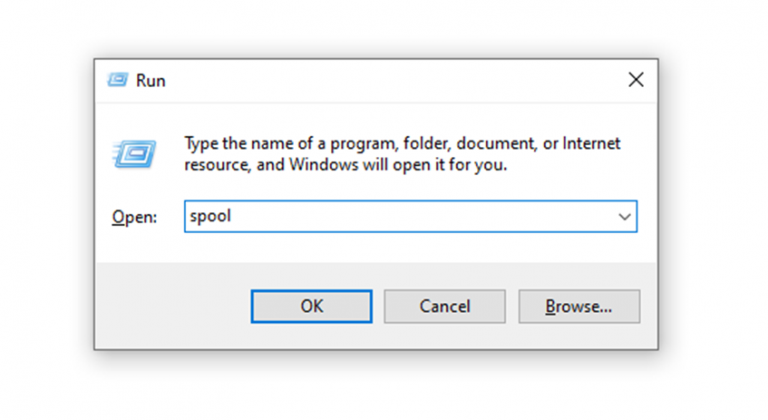Click the word "Internet" in the description
The width and height of the screenshot is (768, 420).
click(591, 144)
